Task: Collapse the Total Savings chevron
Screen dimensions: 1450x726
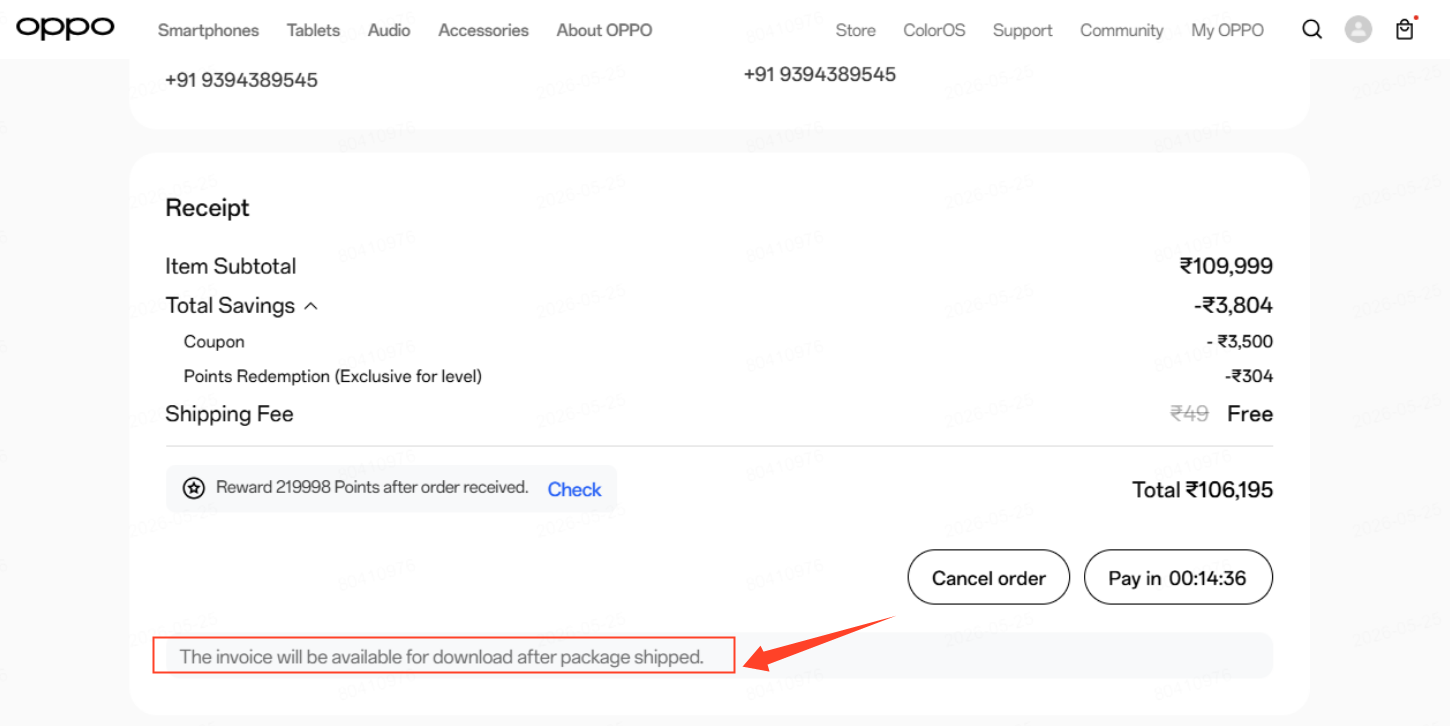Action: click(311, 306)
